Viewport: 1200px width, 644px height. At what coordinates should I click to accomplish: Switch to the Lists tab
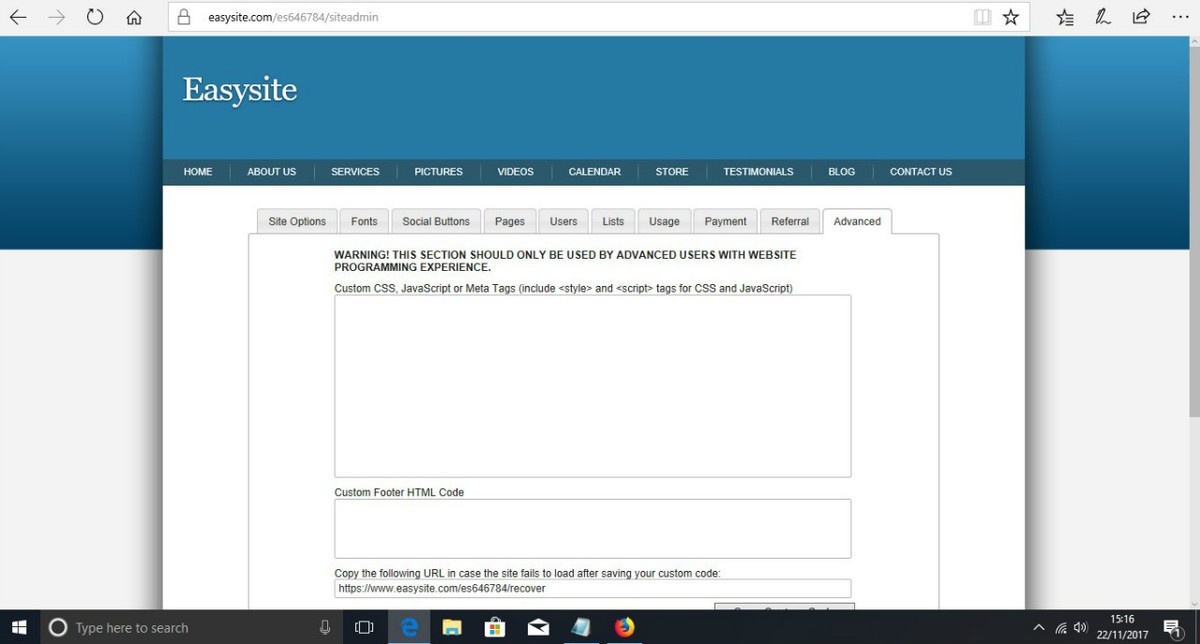pos(613,221)
